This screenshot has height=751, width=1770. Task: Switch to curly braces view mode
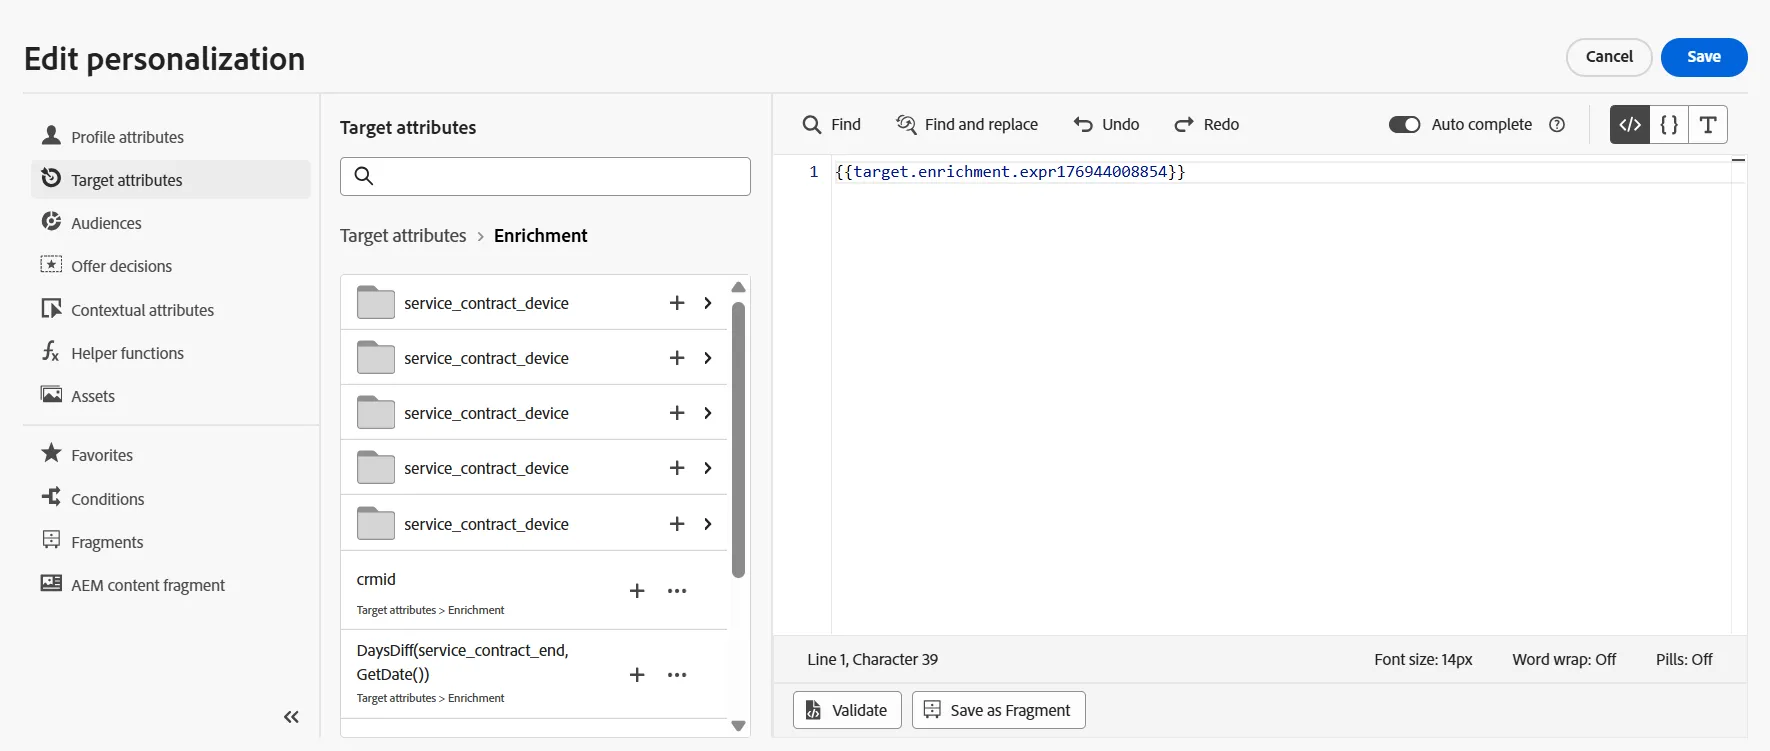1669,124
